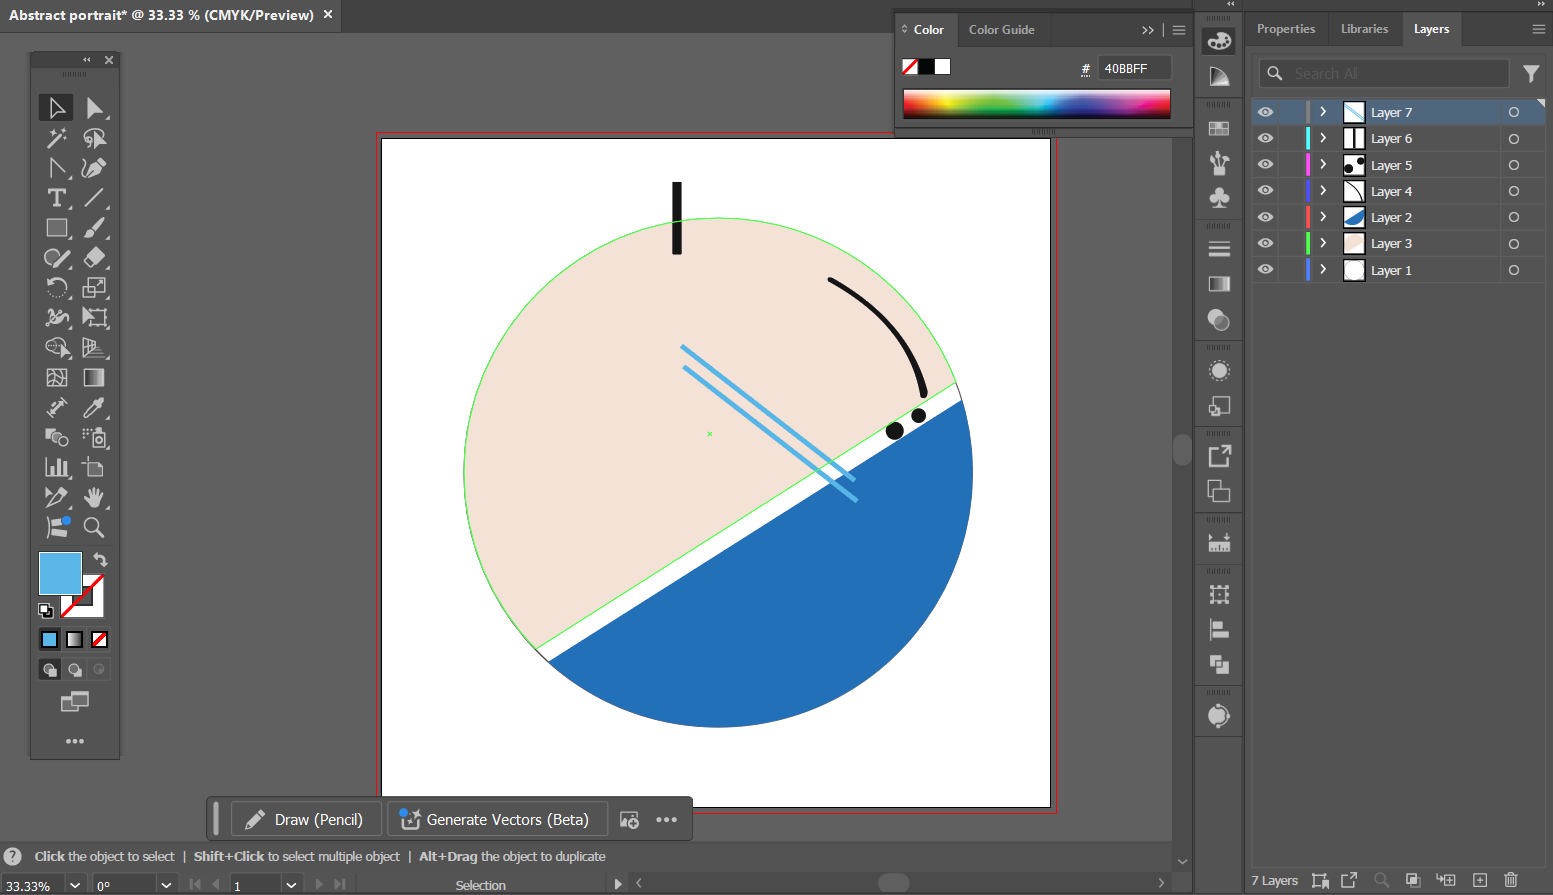Select the Direct Selection tool

(94, 108)
